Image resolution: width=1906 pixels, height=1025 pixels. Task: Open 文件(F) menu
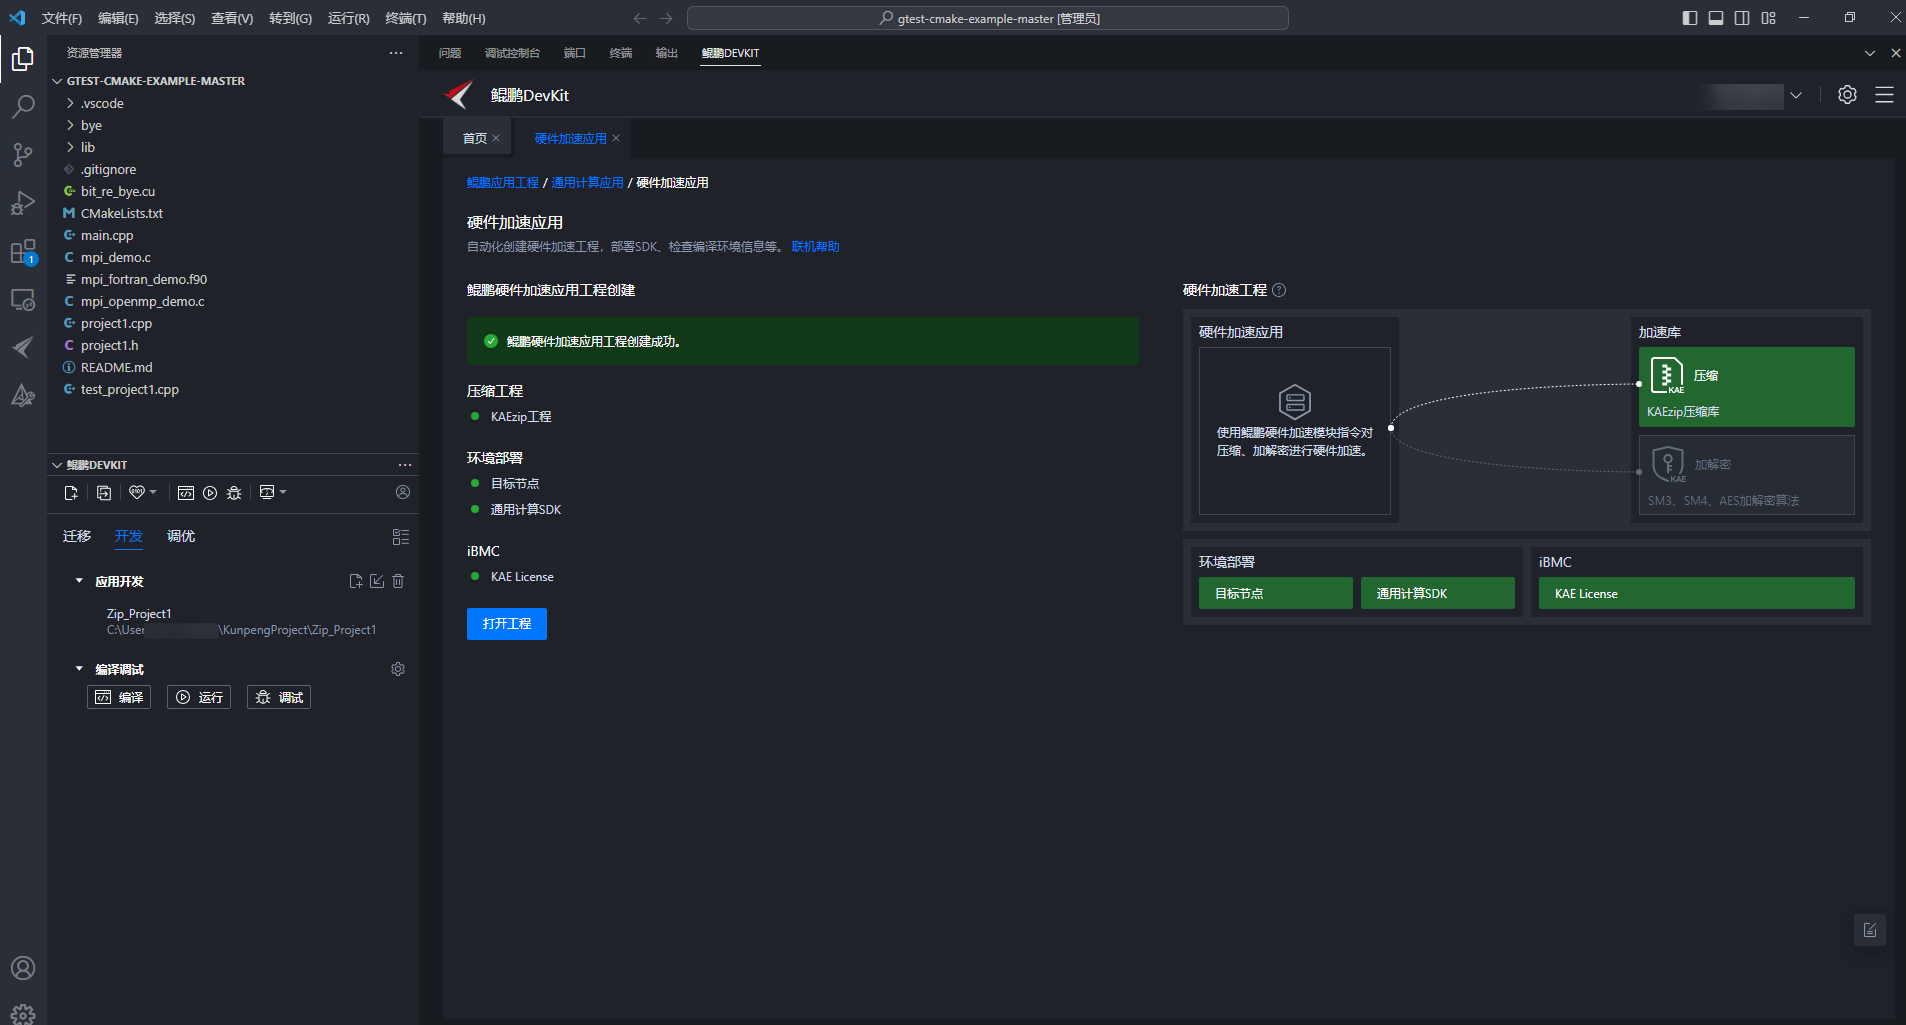coord(62,18)
